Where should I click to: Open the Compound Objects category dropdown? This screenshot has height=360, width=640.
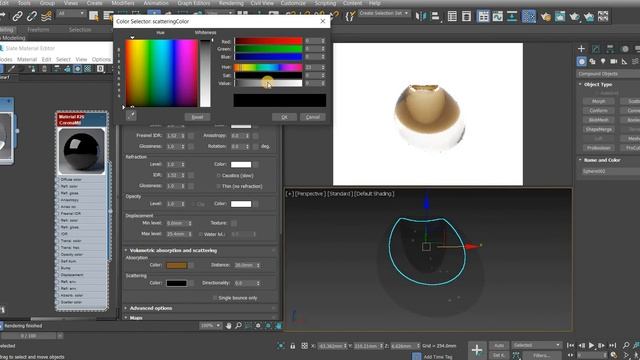pyautogui.click(x=608, y=74)
